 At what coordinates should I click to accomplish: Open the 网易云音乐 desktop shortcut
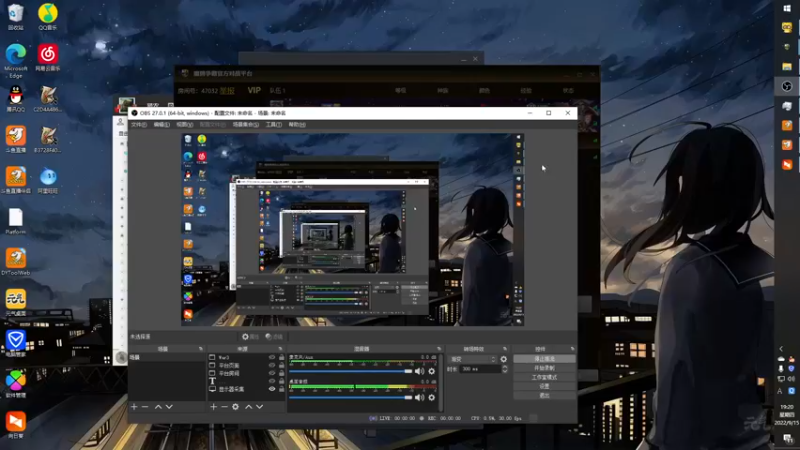click(x=47, y=58)
